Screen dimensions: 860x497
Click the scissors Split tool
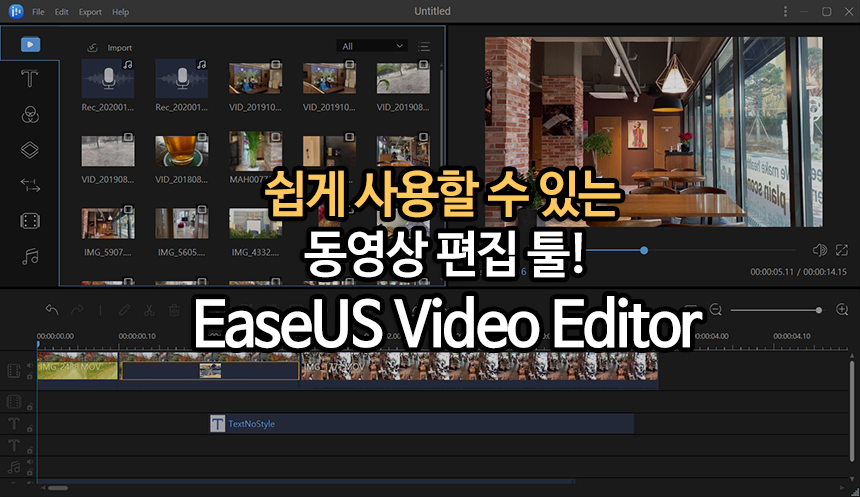click(x=149, y=310)
